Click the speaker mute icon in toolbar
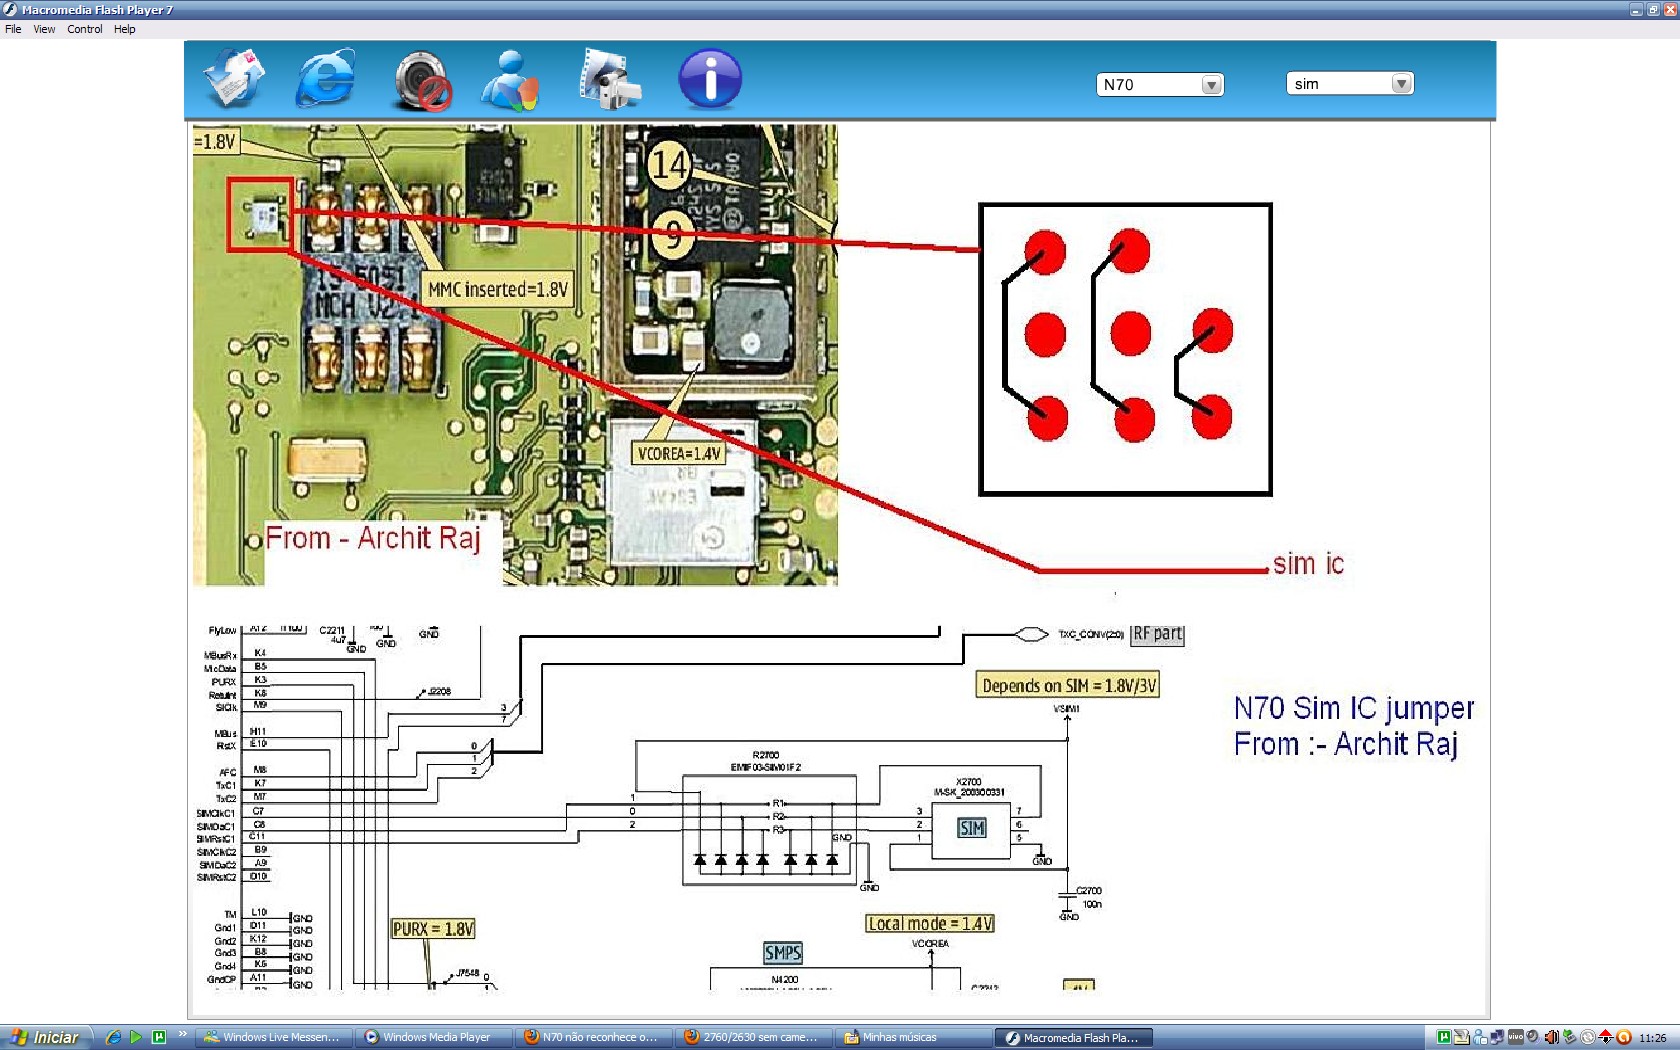The width and height of the screenshot is (1680, 1050). tap(422, 80)
